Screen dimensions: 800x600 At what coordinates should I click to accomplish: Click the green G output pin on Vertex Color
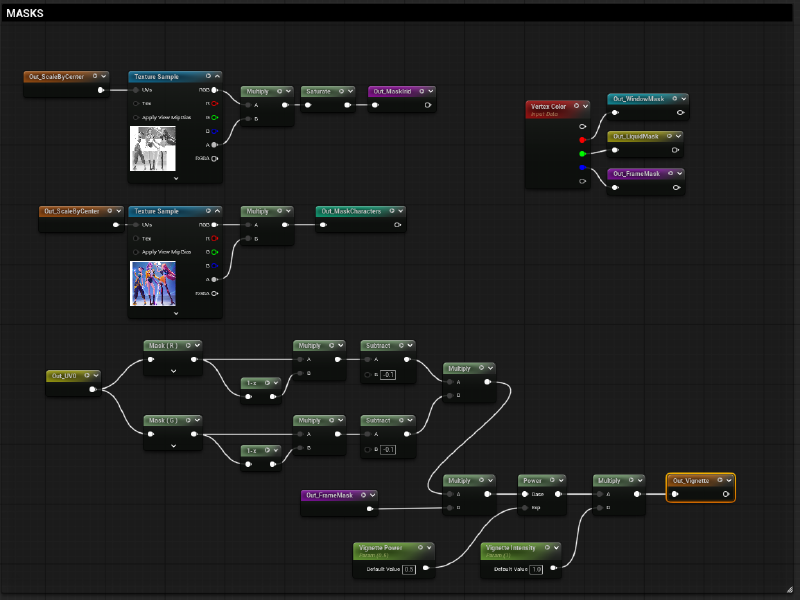pyautogui.click(x=582, y=154)
